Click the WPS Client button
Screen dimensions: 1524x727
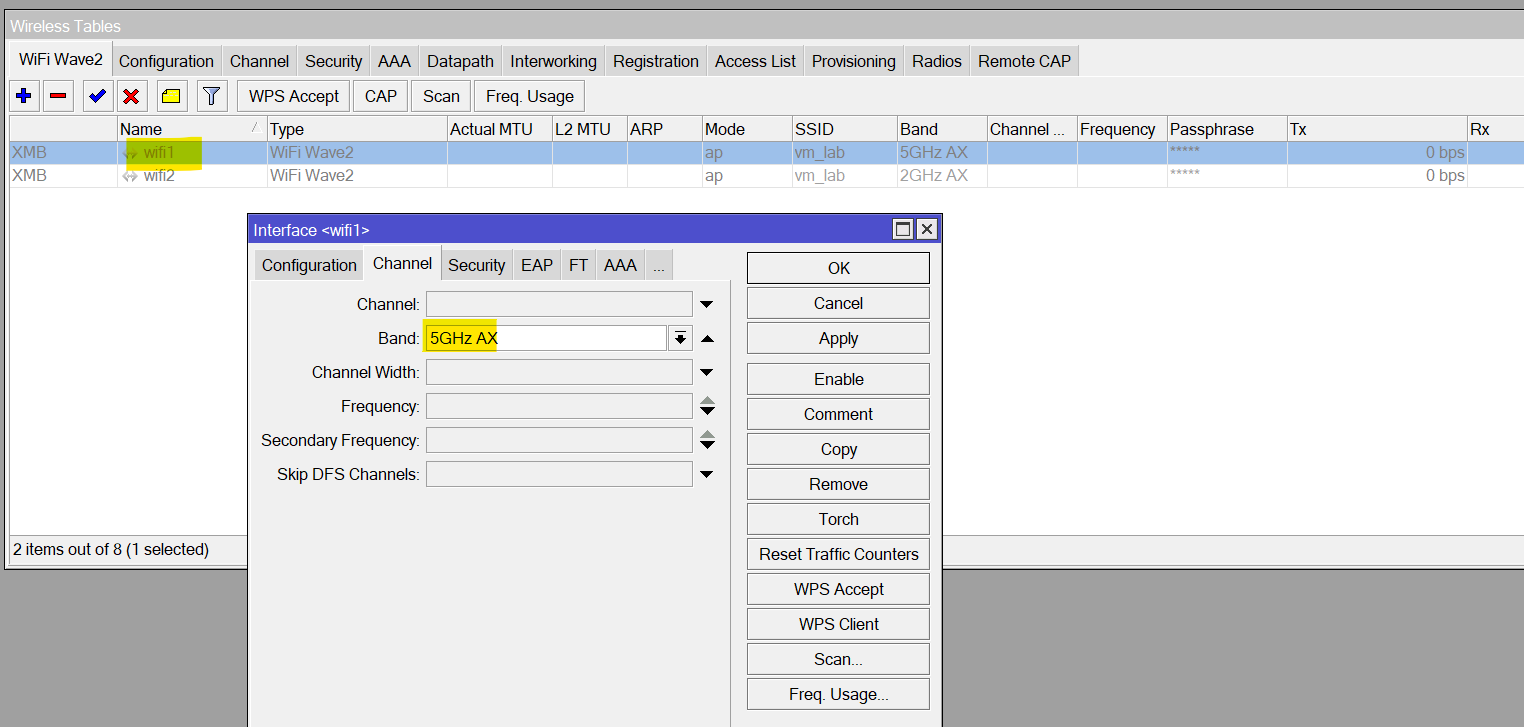[x=838, y=623]
